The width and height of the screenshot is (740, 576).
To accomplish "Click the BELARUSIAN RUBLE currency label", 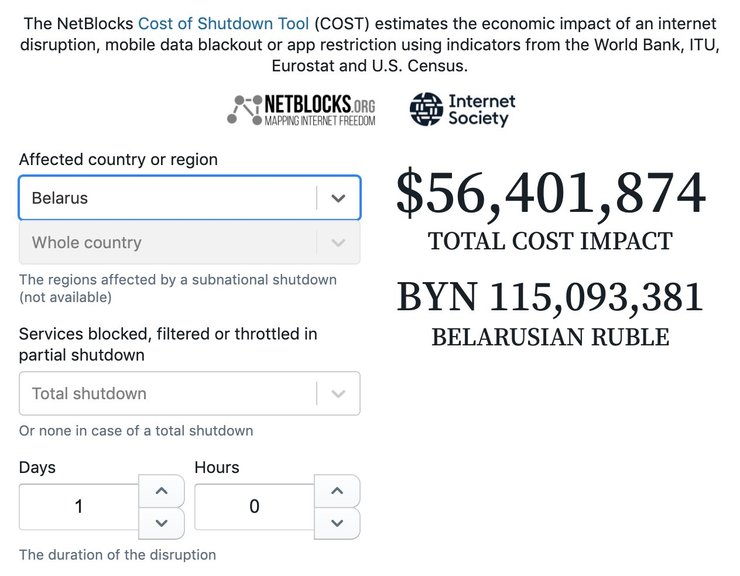I will 550,337.
